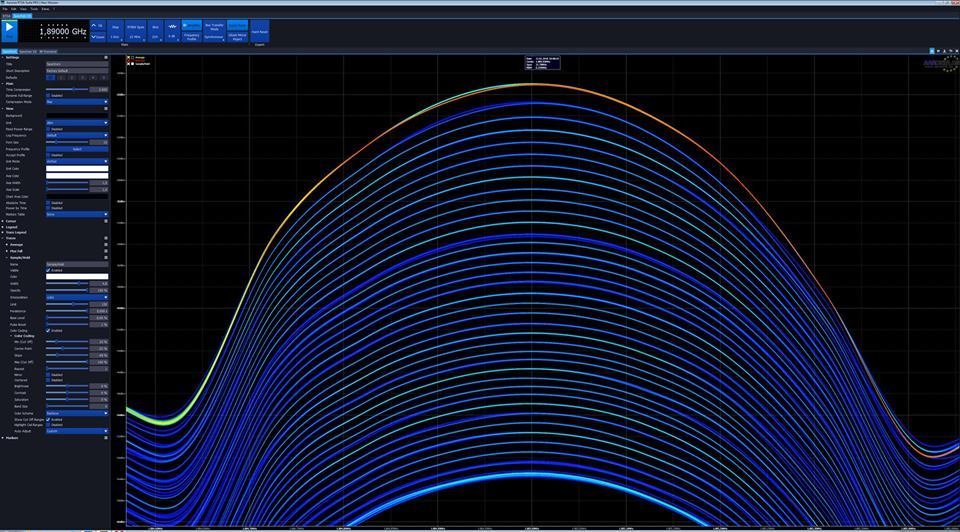Select the Spectrum view tab

pyautogui.click(x=9, y=51)
